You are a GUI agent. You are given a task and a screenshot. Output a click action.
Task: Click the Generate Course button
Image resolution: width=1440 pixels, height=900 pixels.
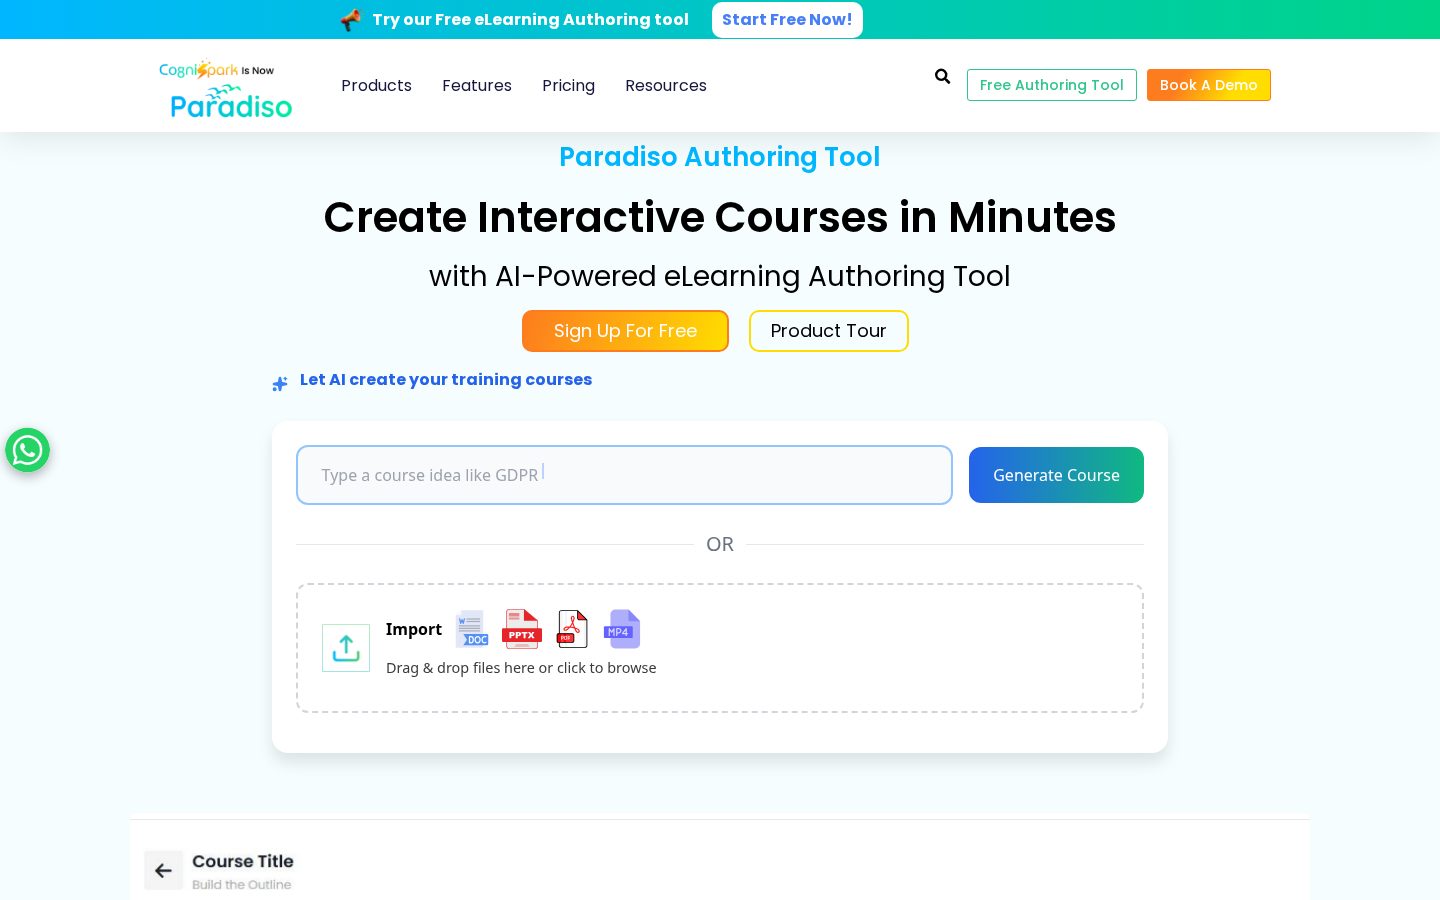click(x=1056, y=475)
